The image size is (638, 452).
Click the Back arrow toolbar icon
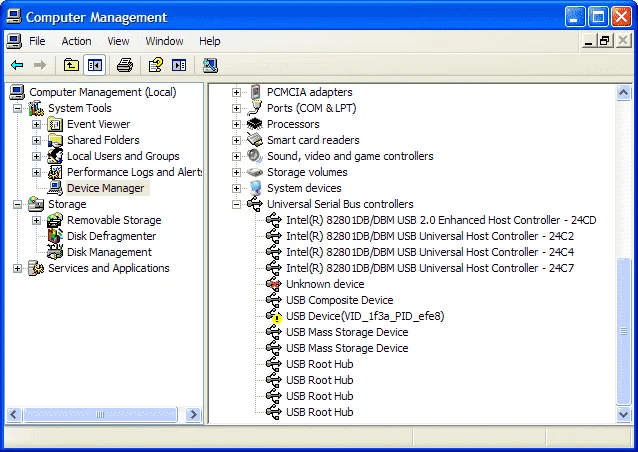coord(17,65)
